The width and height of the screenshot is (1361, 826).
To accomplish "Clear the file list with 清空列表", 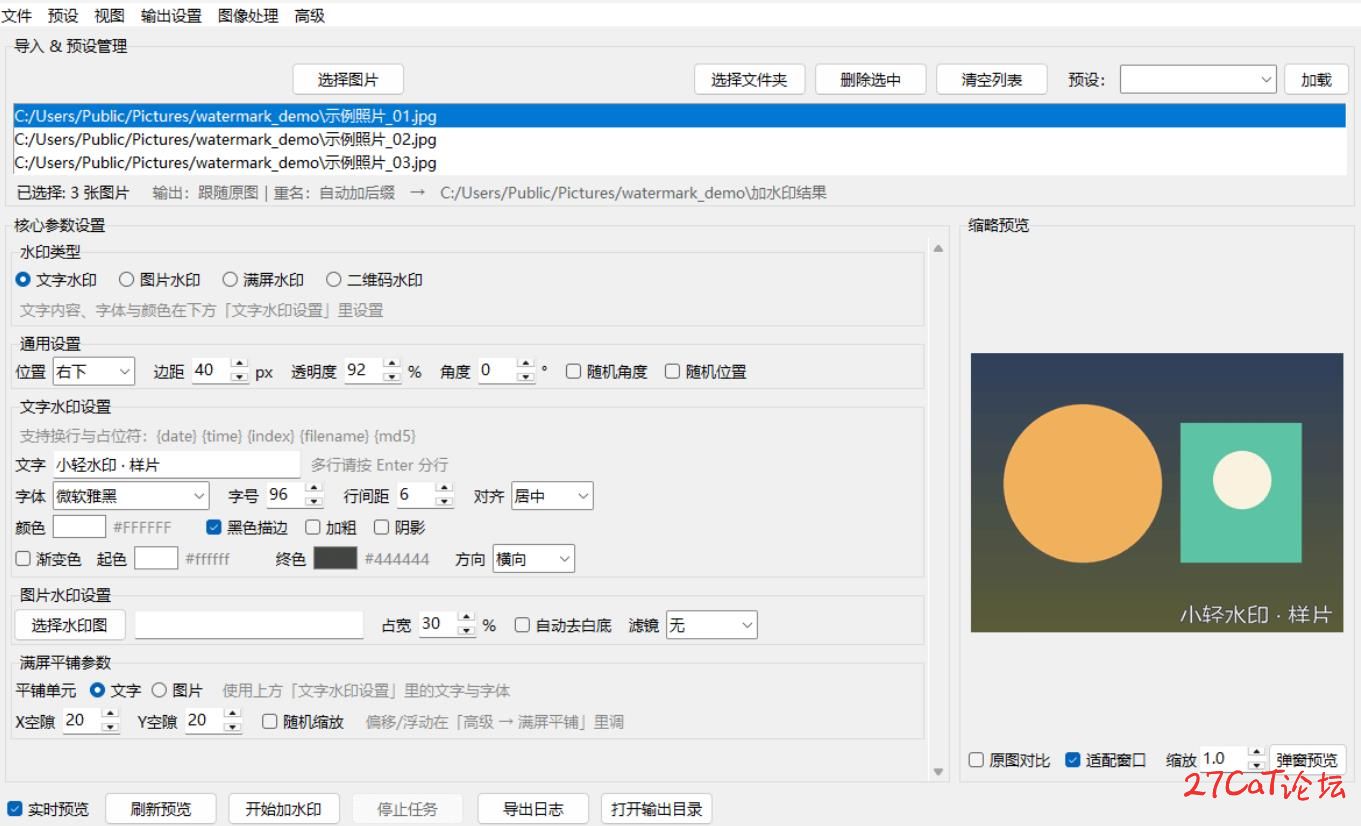I will [992, 80].
